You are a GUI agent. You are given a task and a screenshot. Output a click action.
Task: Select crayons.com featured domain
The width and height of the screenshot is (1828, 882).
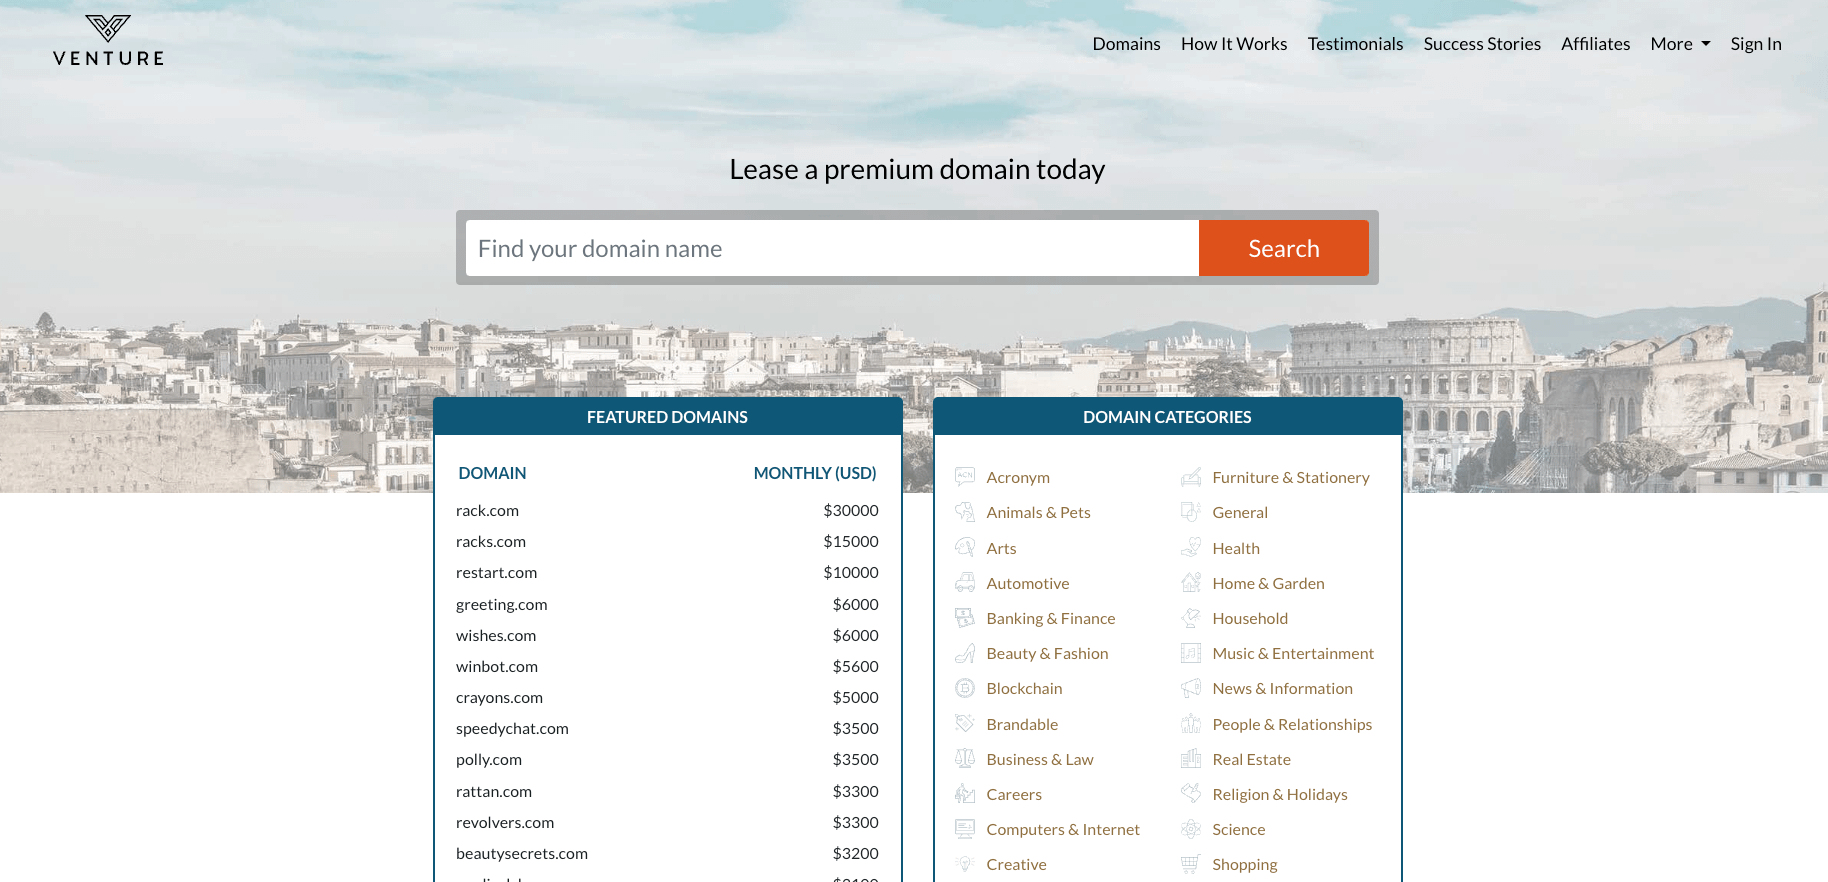point(499,697)
